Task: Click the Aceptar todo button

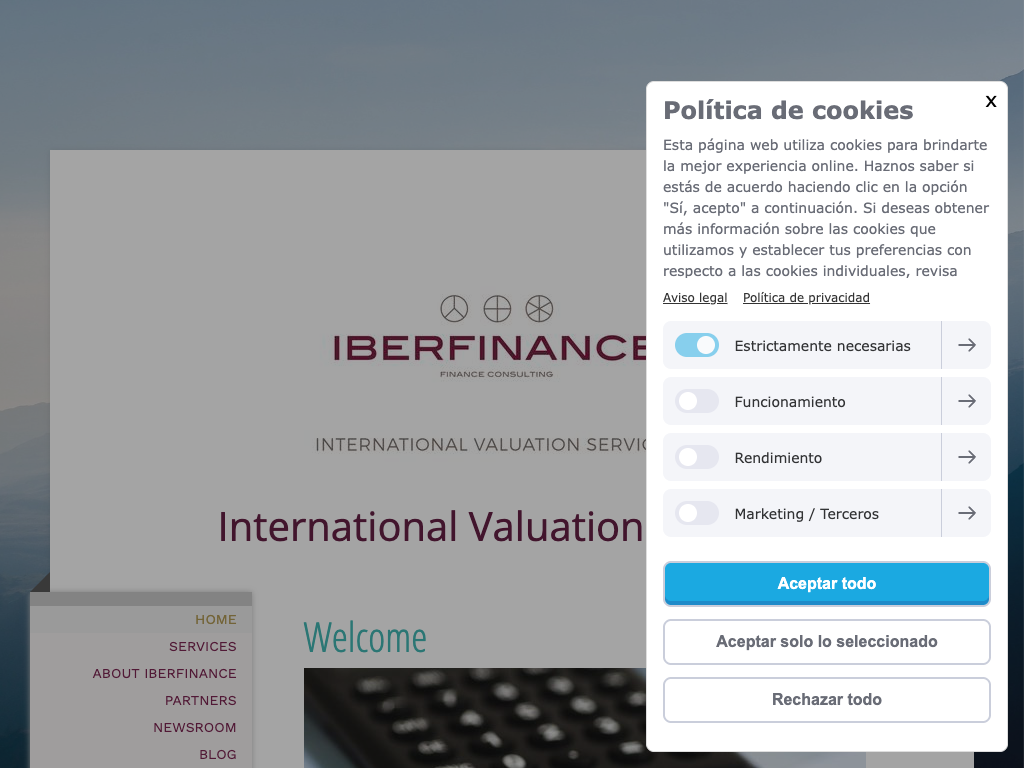Action: pyautogui.click(x=826, y=584)
